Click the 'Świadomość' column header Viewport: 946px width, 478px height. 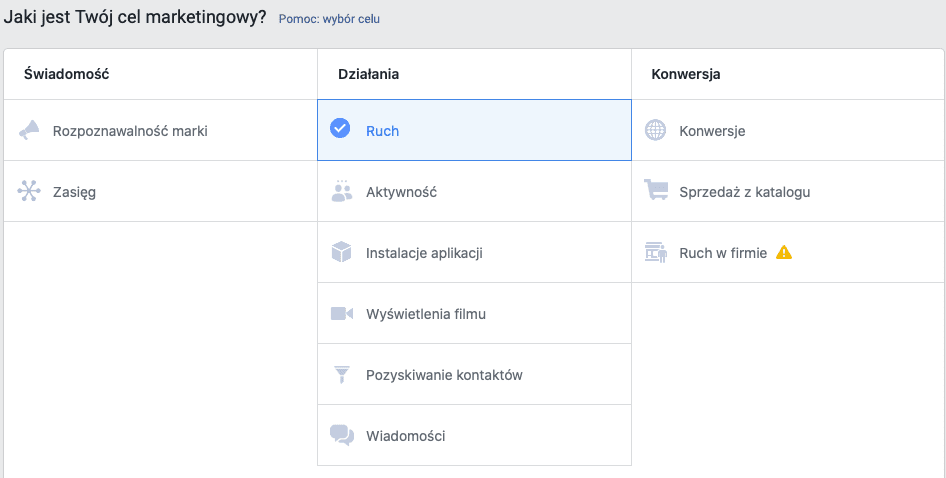point(66,74)
